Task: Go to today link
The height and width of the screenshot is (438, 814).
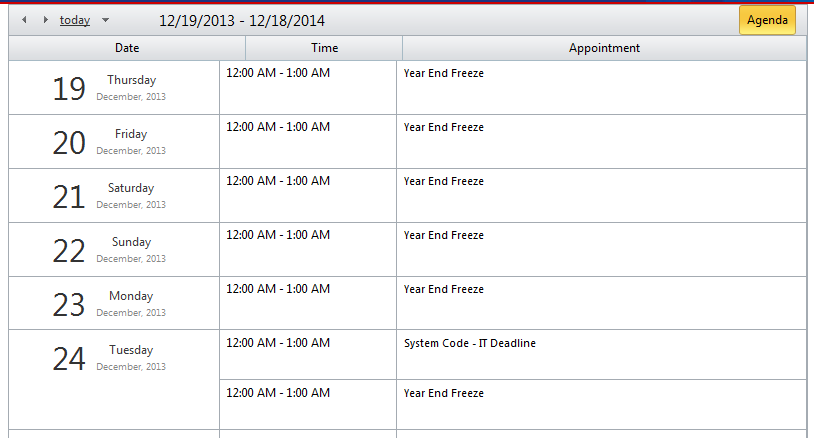Action: (74, 20)
